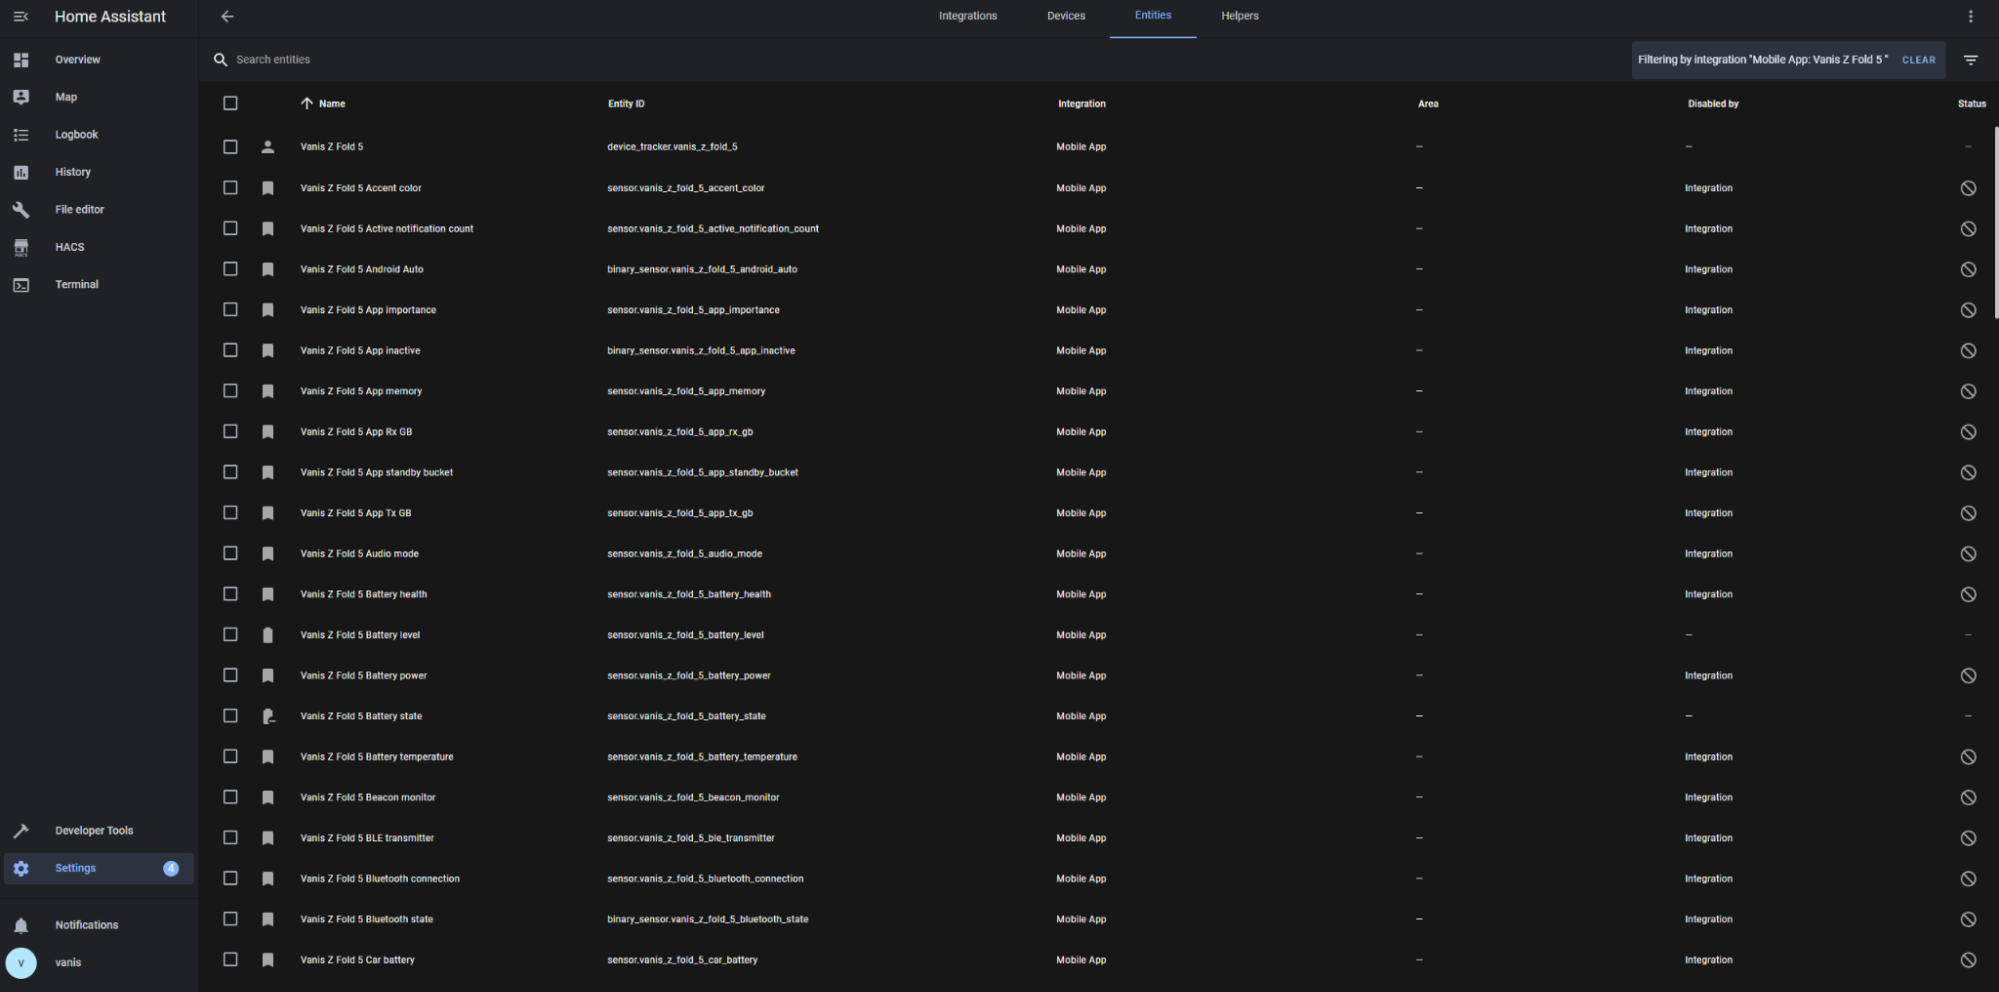Check the Vanis Z Fold 5 Battery level row
1999x992 pixels.
[x=230, y=635]
